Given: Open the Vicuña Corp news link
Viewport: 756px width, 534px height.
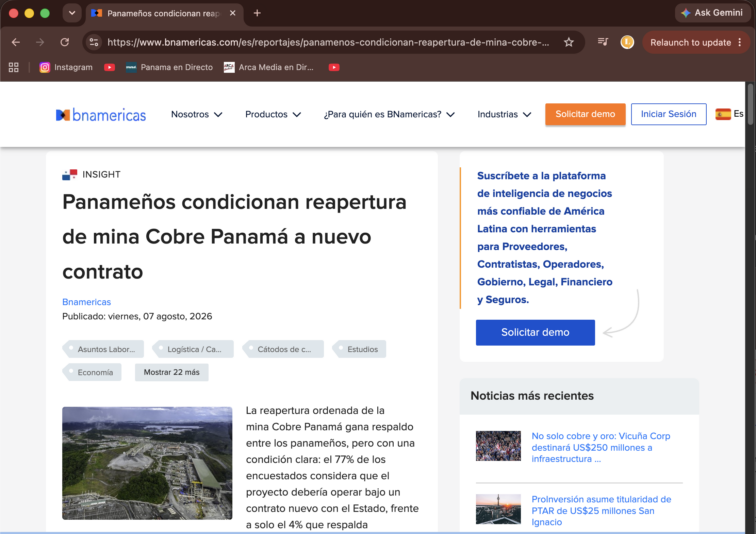Looking at the screenshot, I should pyautogui.click(x=601, y=447).
